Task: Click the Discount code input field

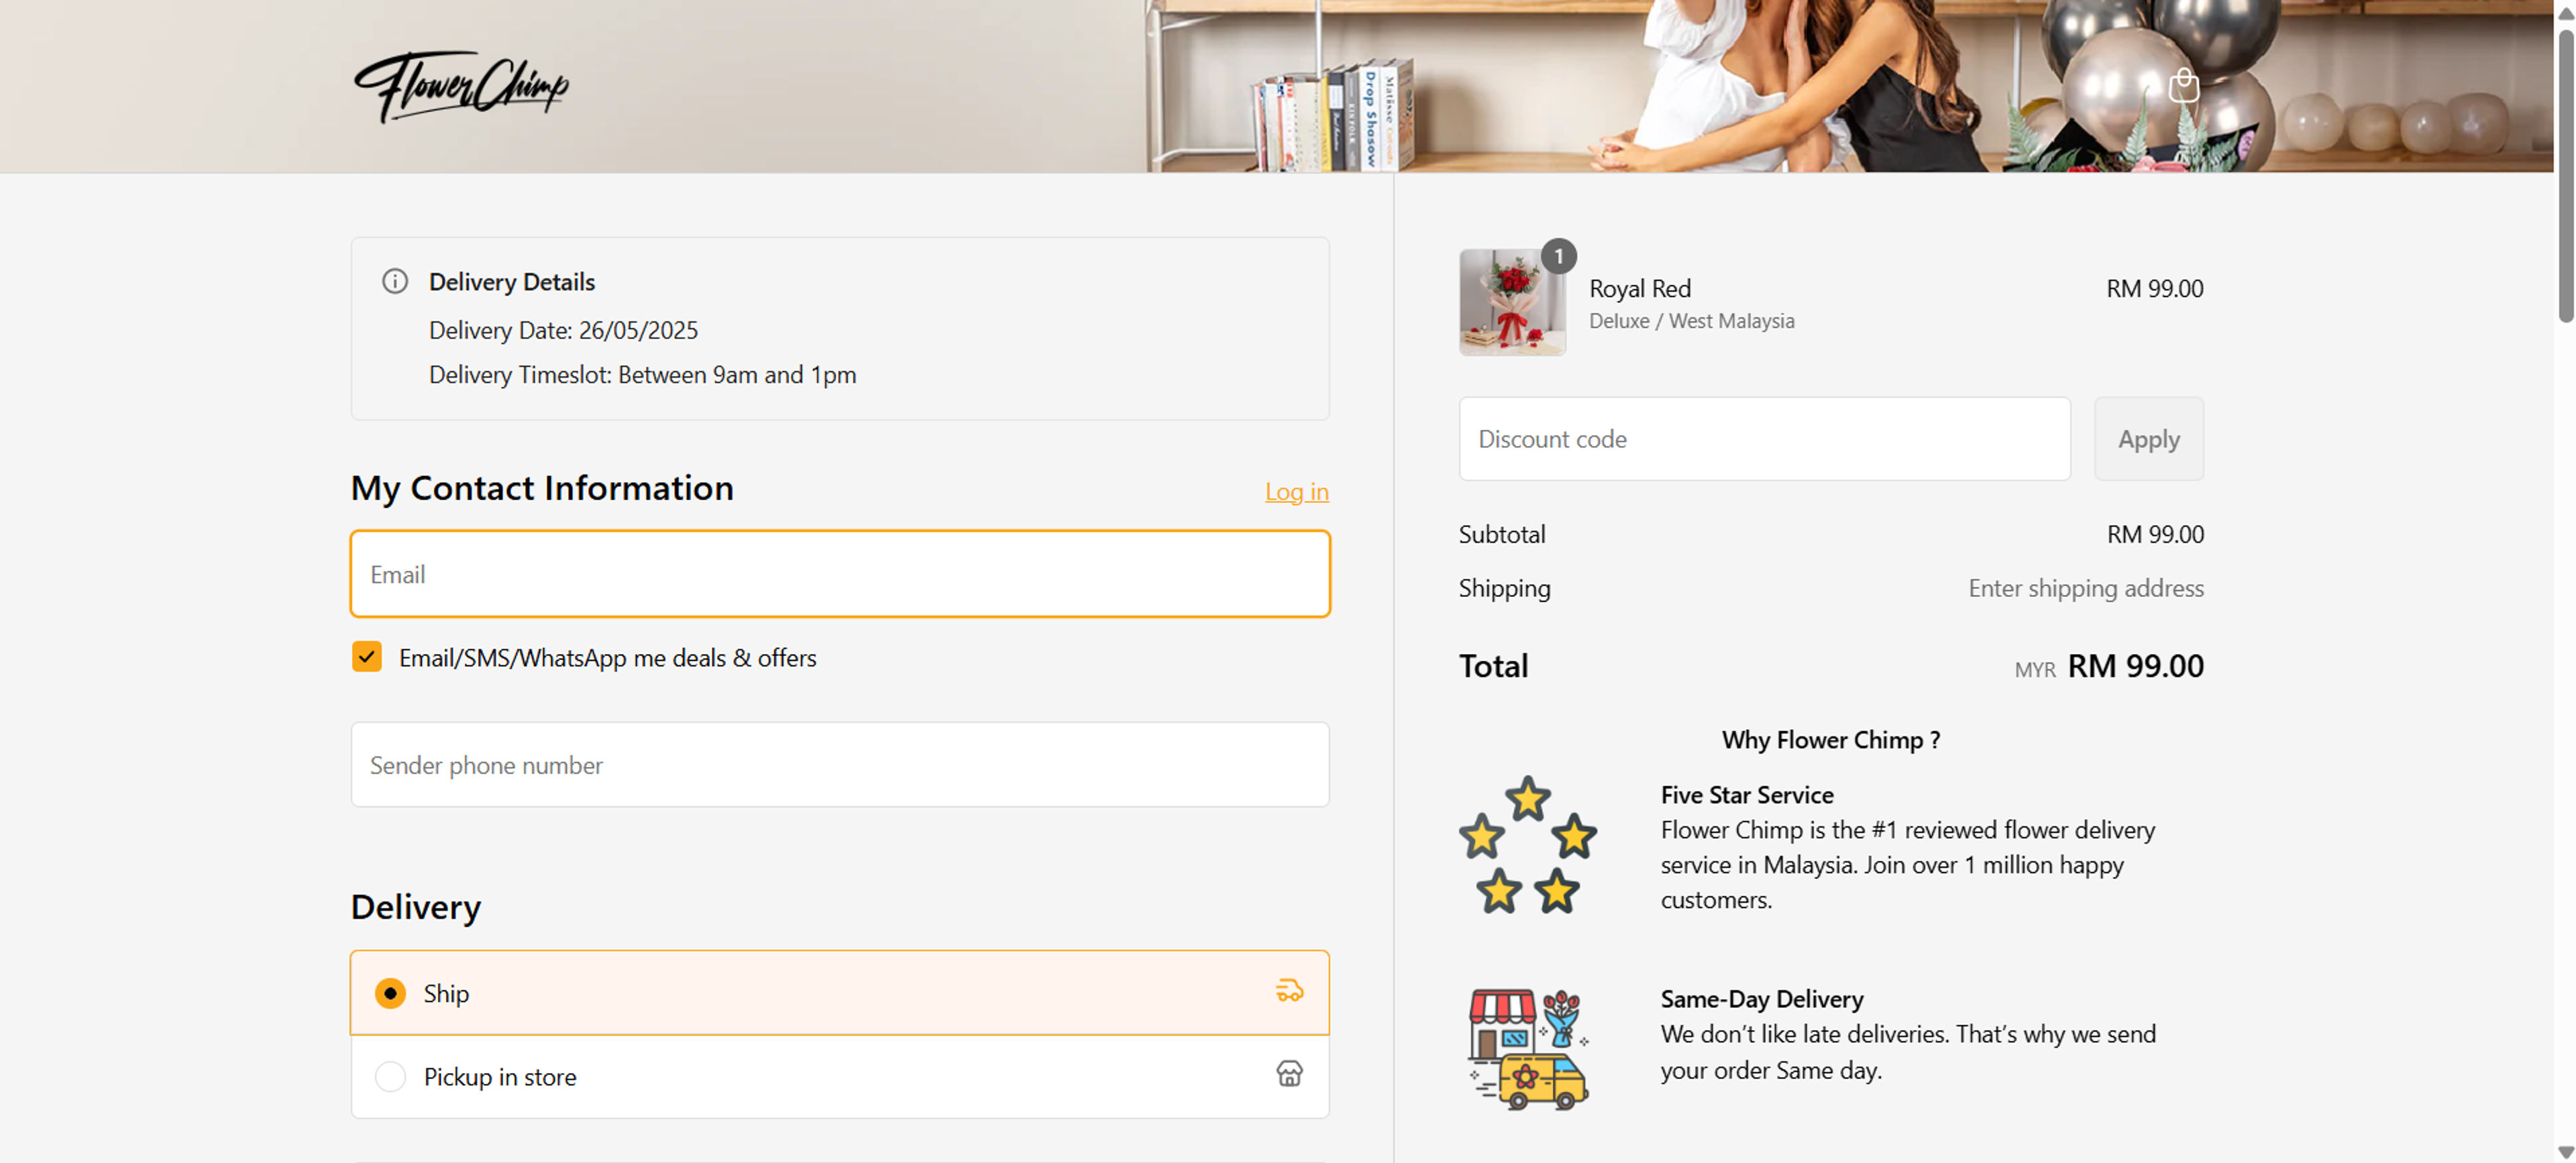Action: (x=1764, y=439)
